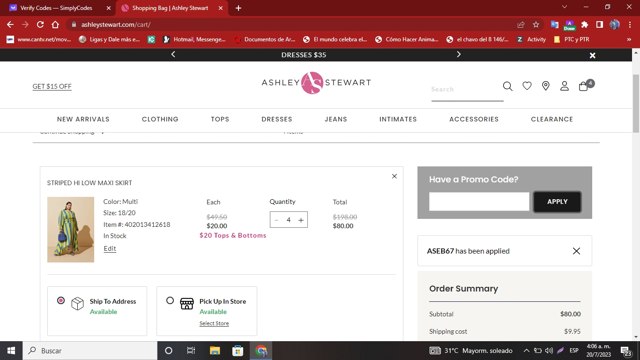The width and height of the screenshot is (640, 360).
Task: Open the wishlist heart icon
Action: pyautogui.click(x=527, y=86)
